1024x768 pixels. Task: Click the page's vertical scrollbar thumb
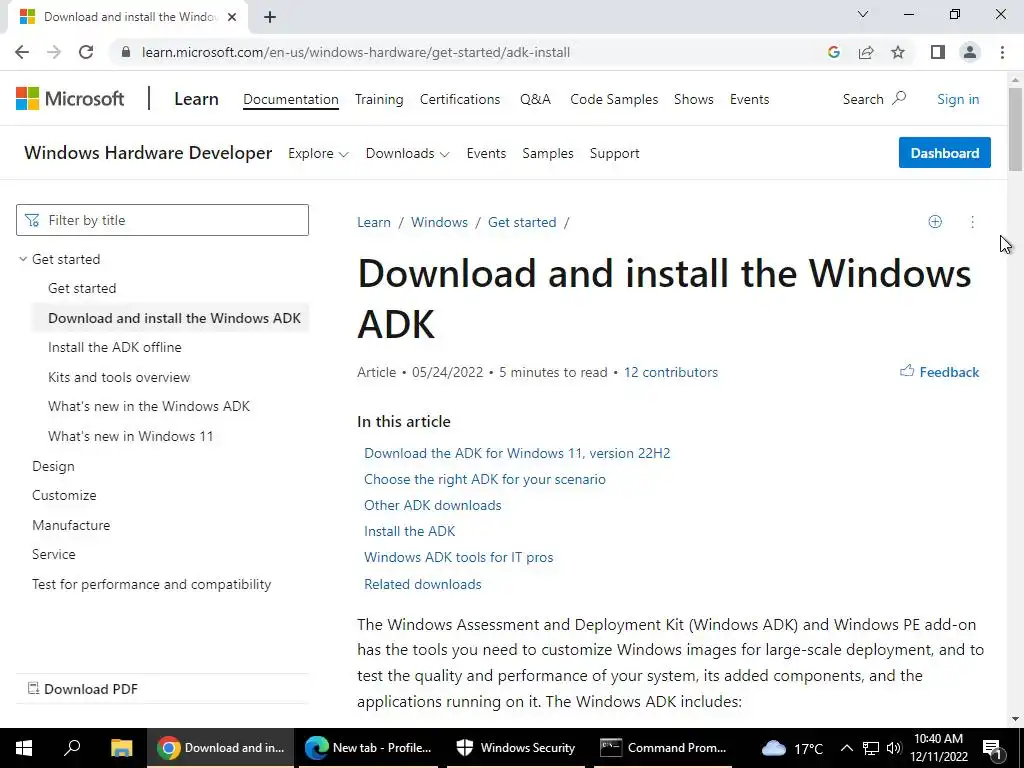[1015, 129]
